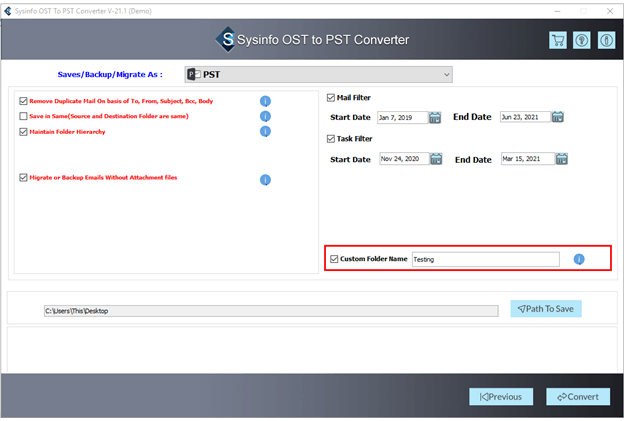
Task: Open calendar for Task Filter end date
Action: [562, 159]
